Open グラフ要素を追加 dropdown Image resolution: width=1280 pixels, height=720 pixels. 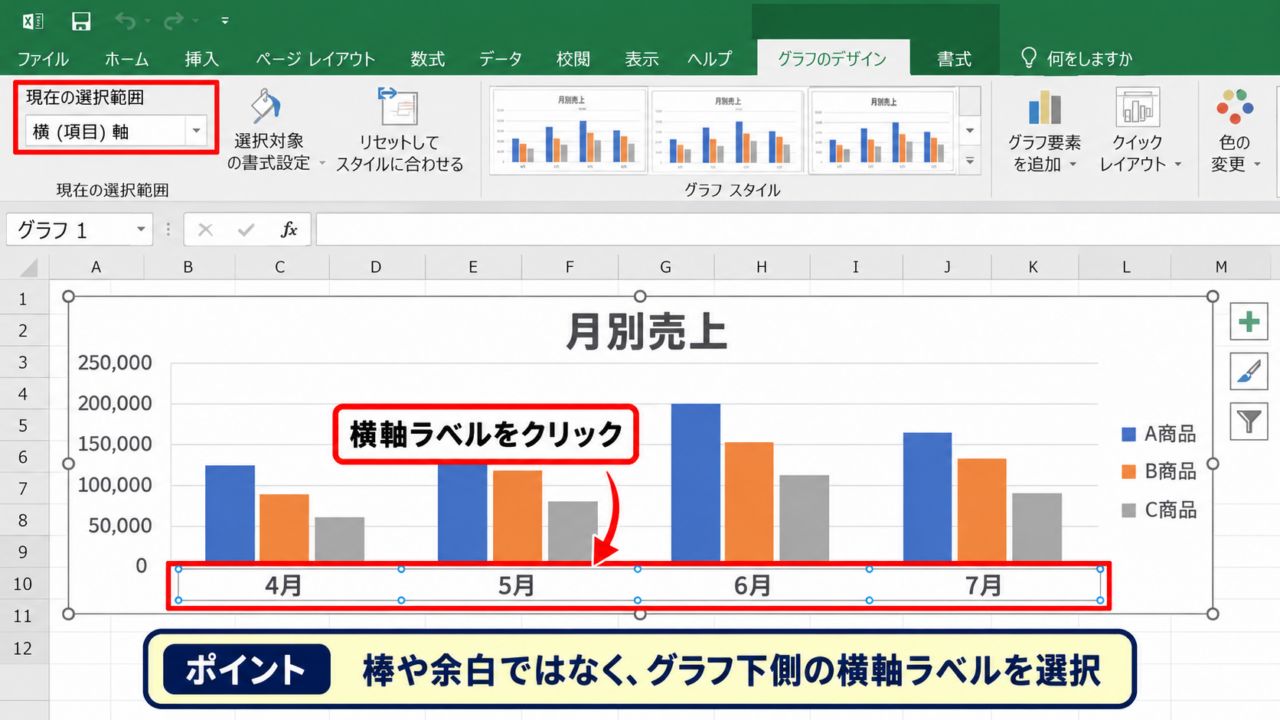click(x=1044, y=130)
